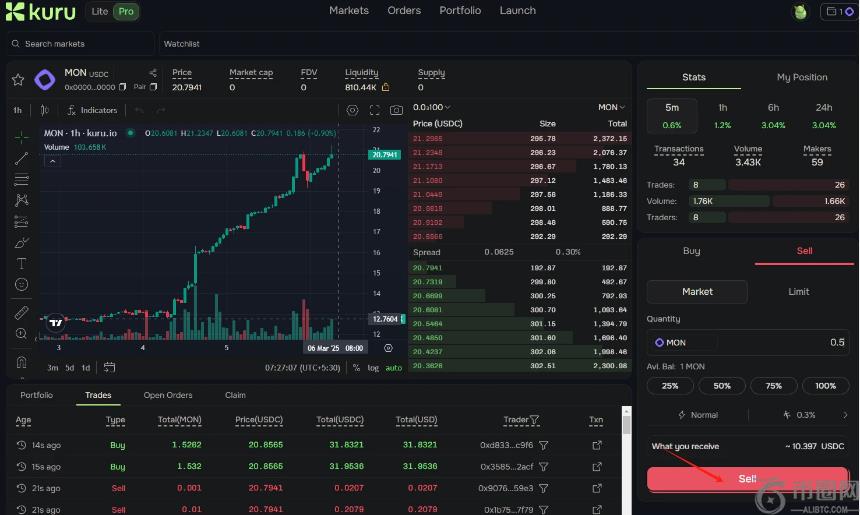
Task: Select the trend line drawing tool
Action: tap(21, 158)
